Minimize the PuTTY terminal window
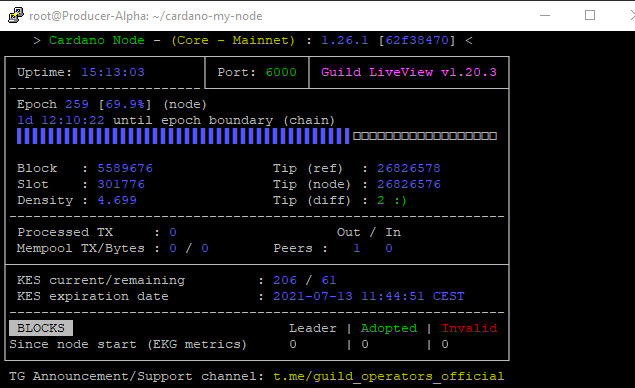635x388 pixels. (x=545, y=15)
